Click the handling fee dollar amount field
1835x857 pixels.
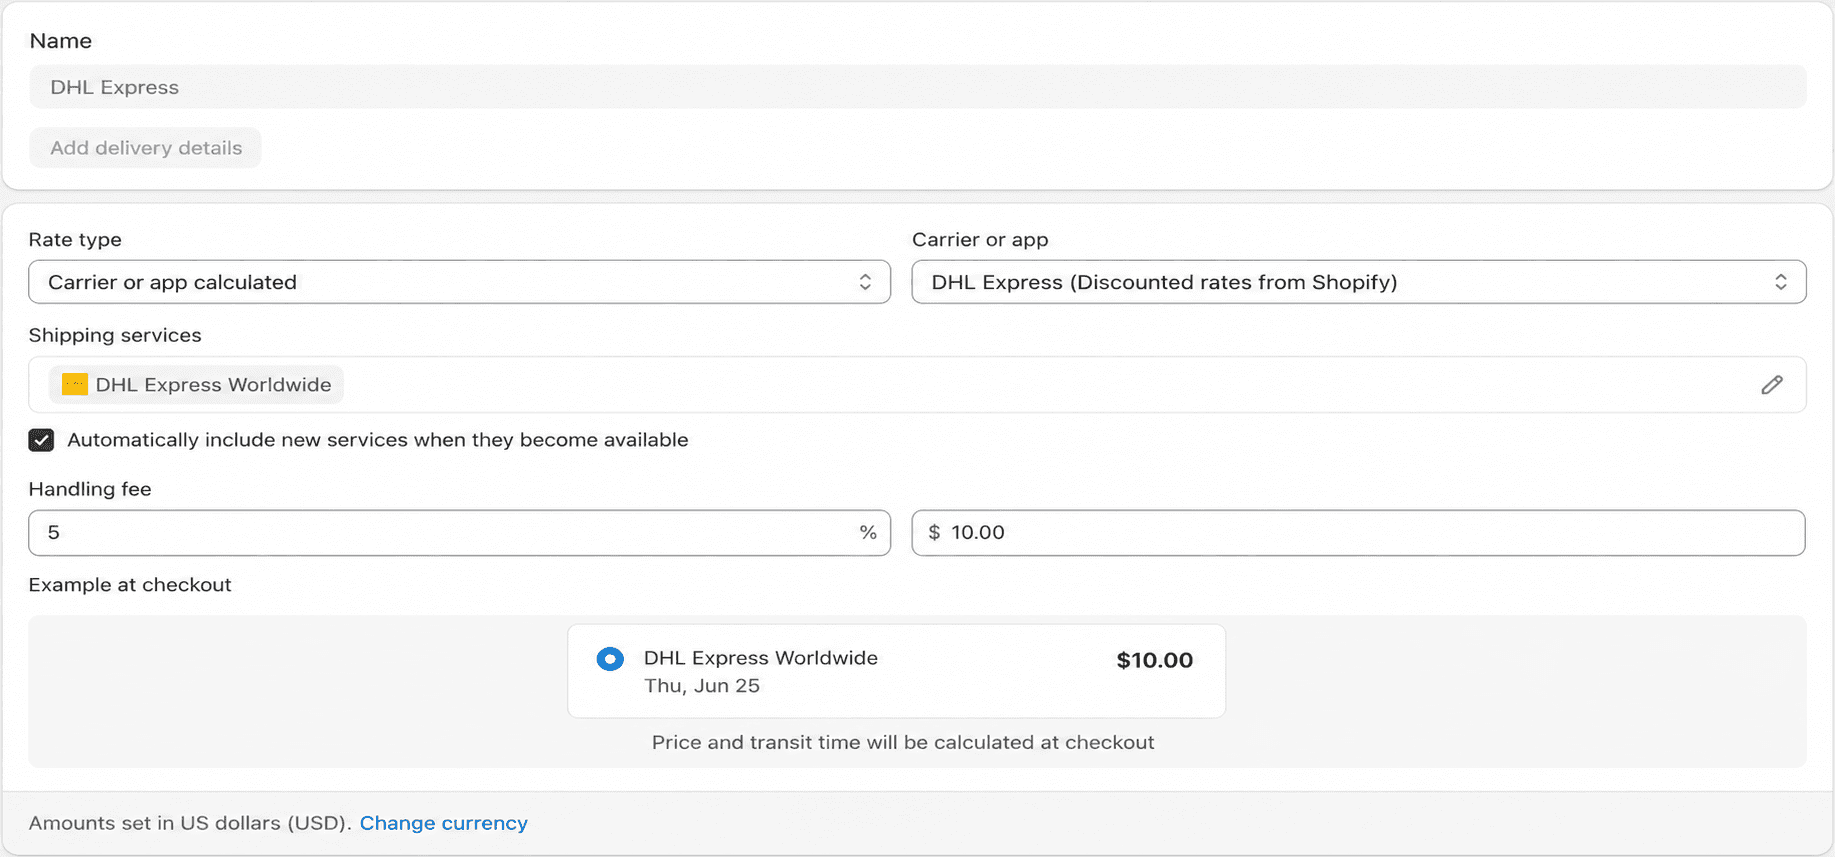(1358, 533)
